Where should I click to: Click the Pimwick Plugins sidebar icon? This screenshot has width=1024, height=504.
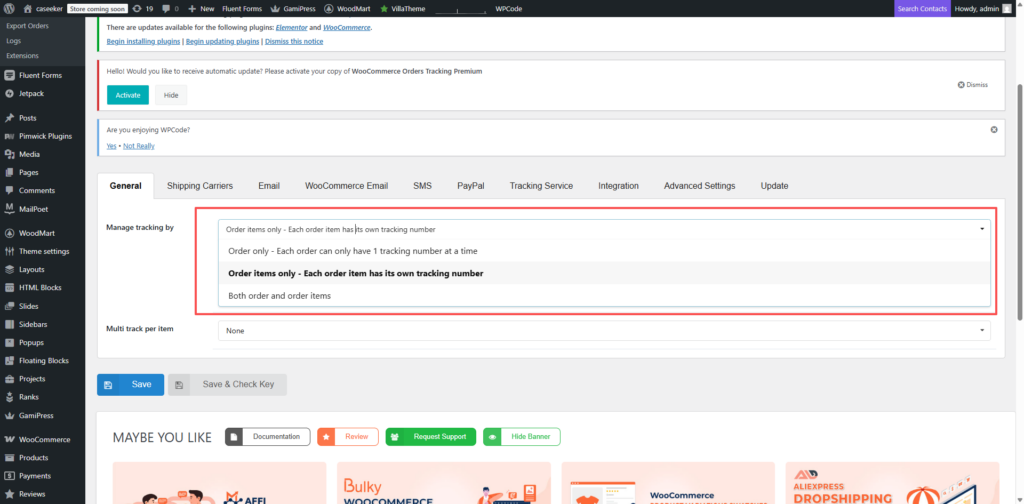pos(9,136)
